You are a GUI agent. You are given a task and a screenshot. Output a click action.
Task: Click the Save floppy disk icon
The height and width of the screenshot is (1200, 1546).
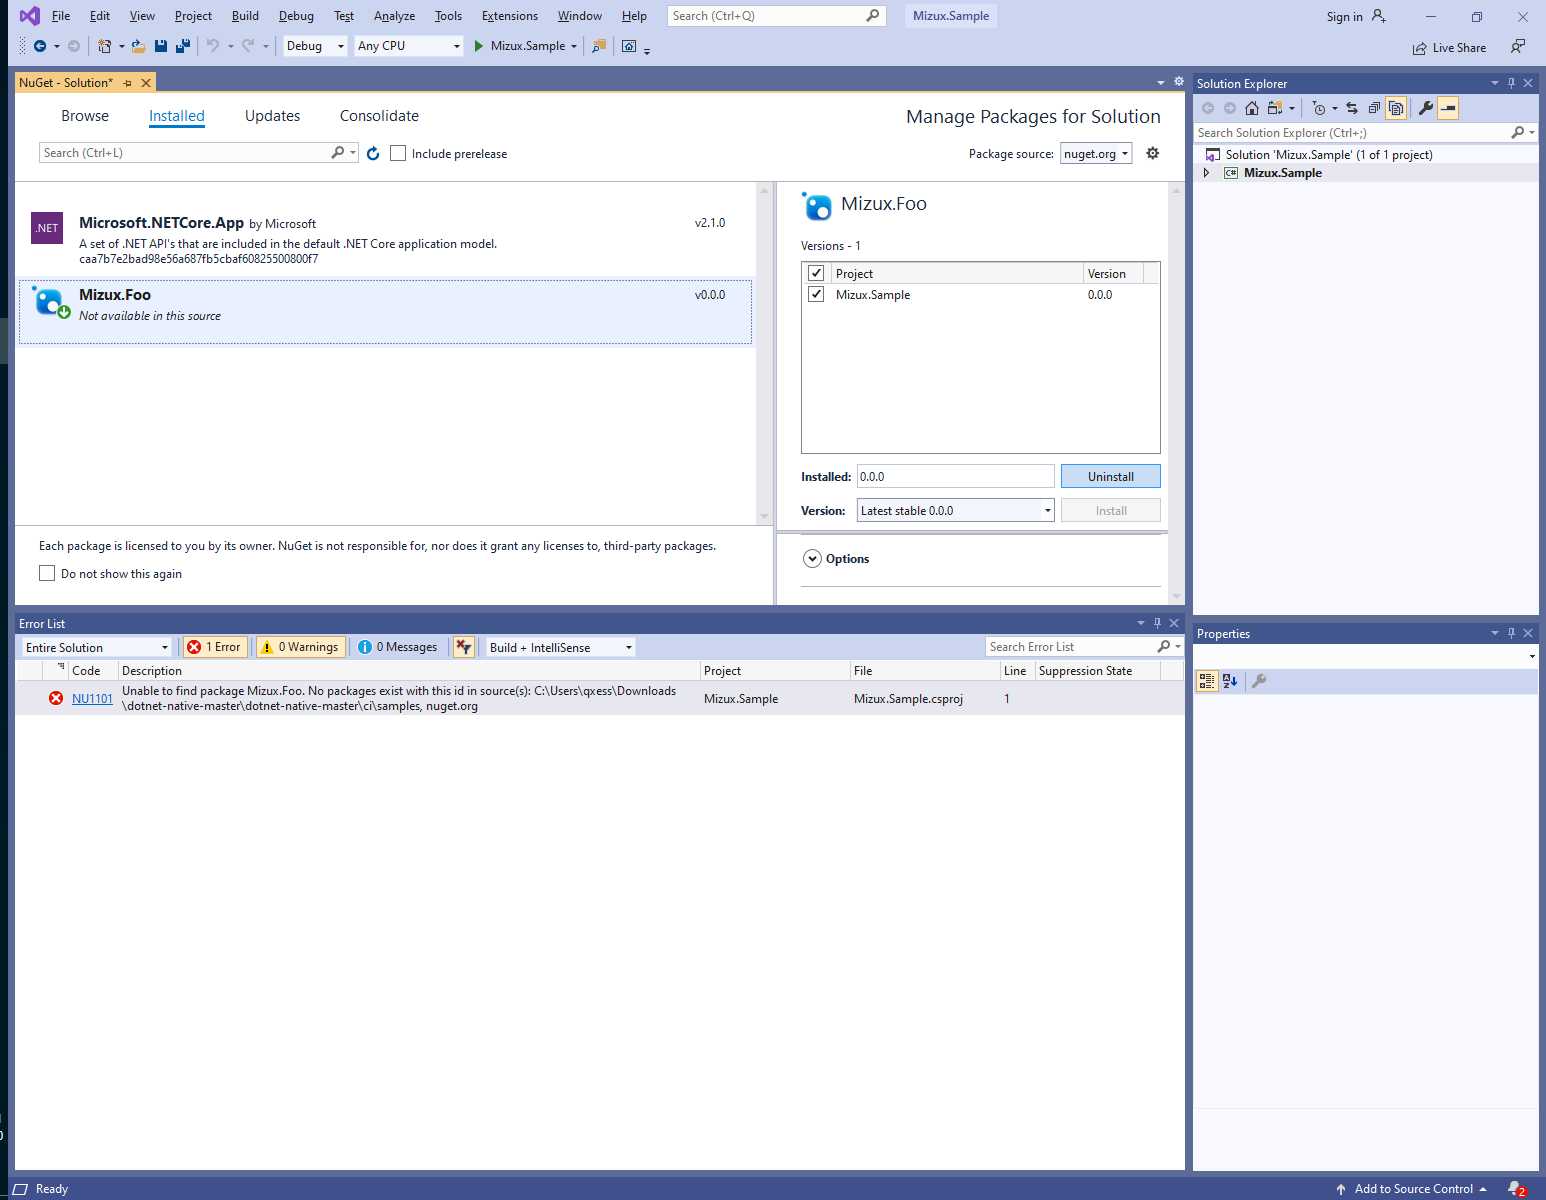pyautogui.click(x=161, y=46)
